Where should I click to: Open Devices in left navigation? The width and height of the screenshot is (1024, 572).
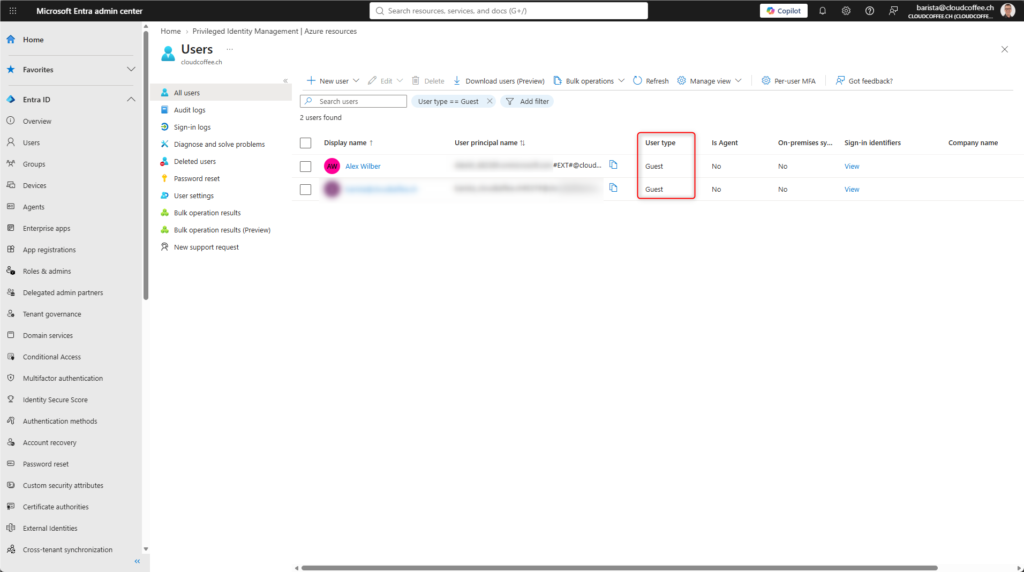tap(35, 185)
